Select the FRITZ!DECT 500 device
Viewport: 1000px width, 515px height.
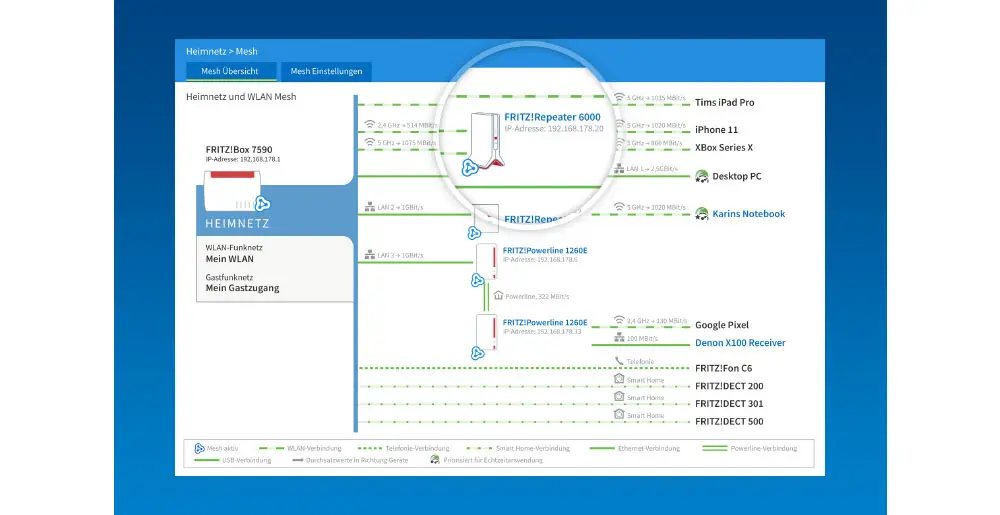[x=729, y=421]
